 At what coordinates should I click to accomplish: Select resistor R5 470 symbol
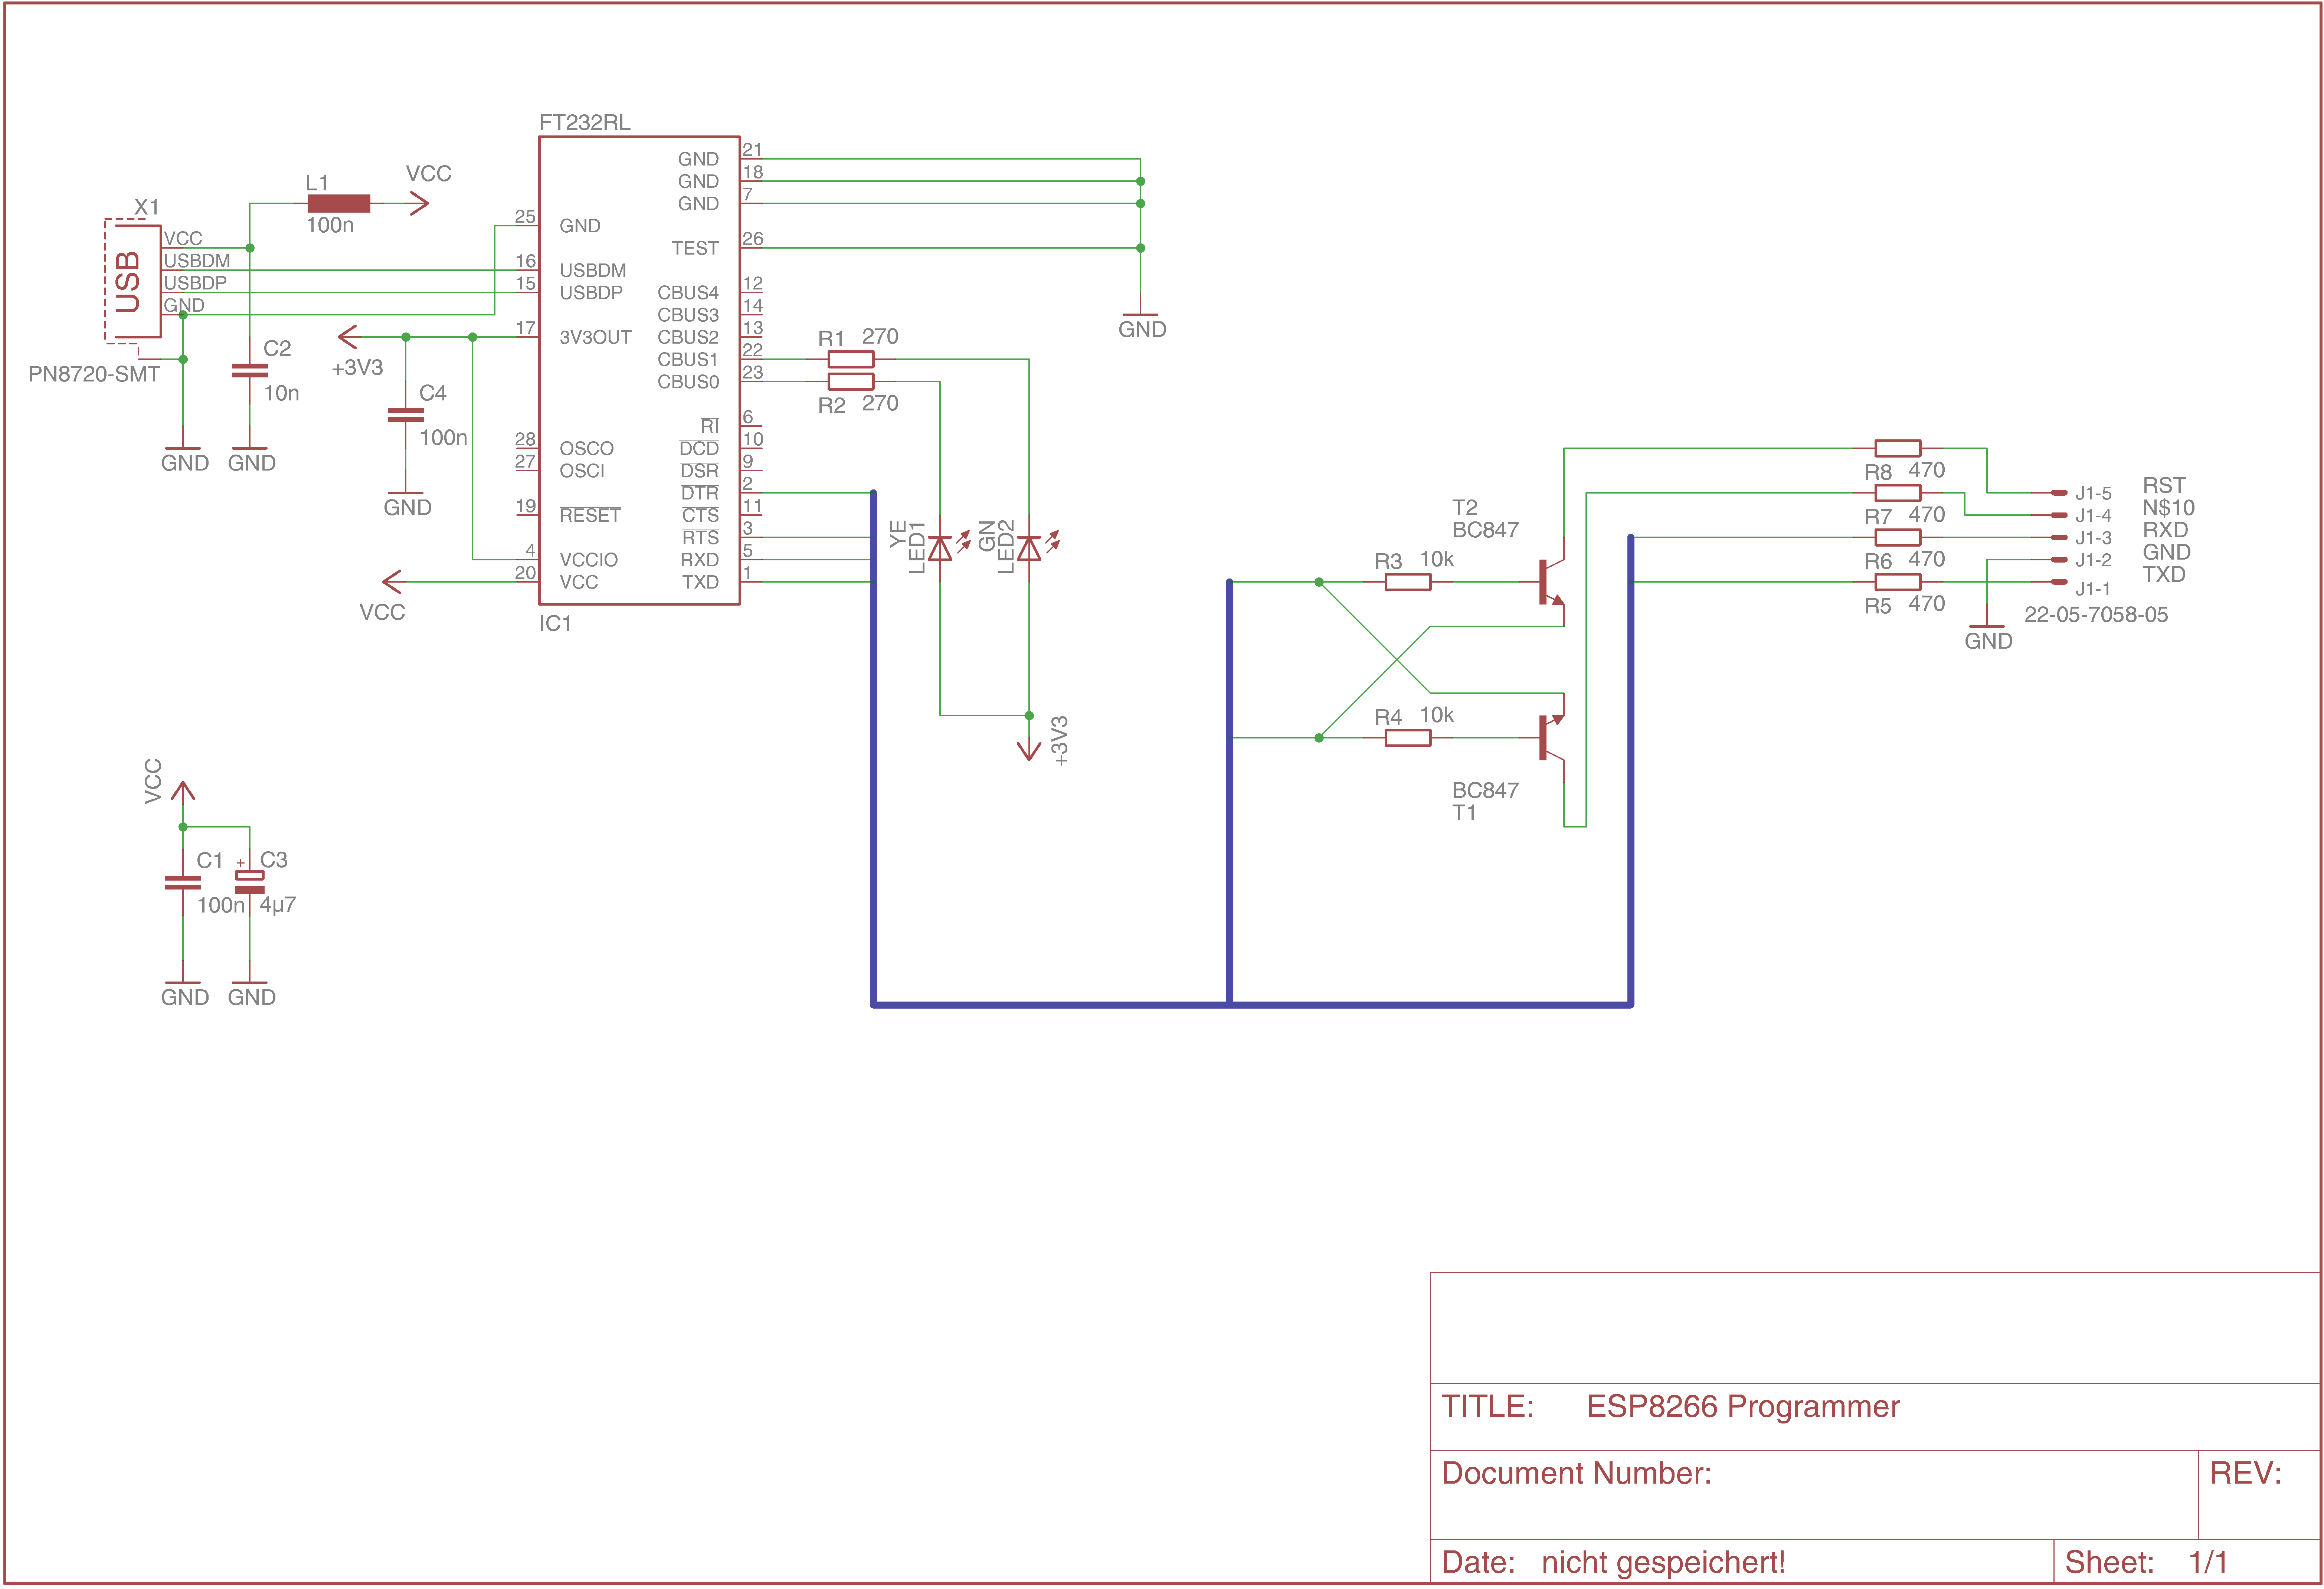pos(1898,582)
